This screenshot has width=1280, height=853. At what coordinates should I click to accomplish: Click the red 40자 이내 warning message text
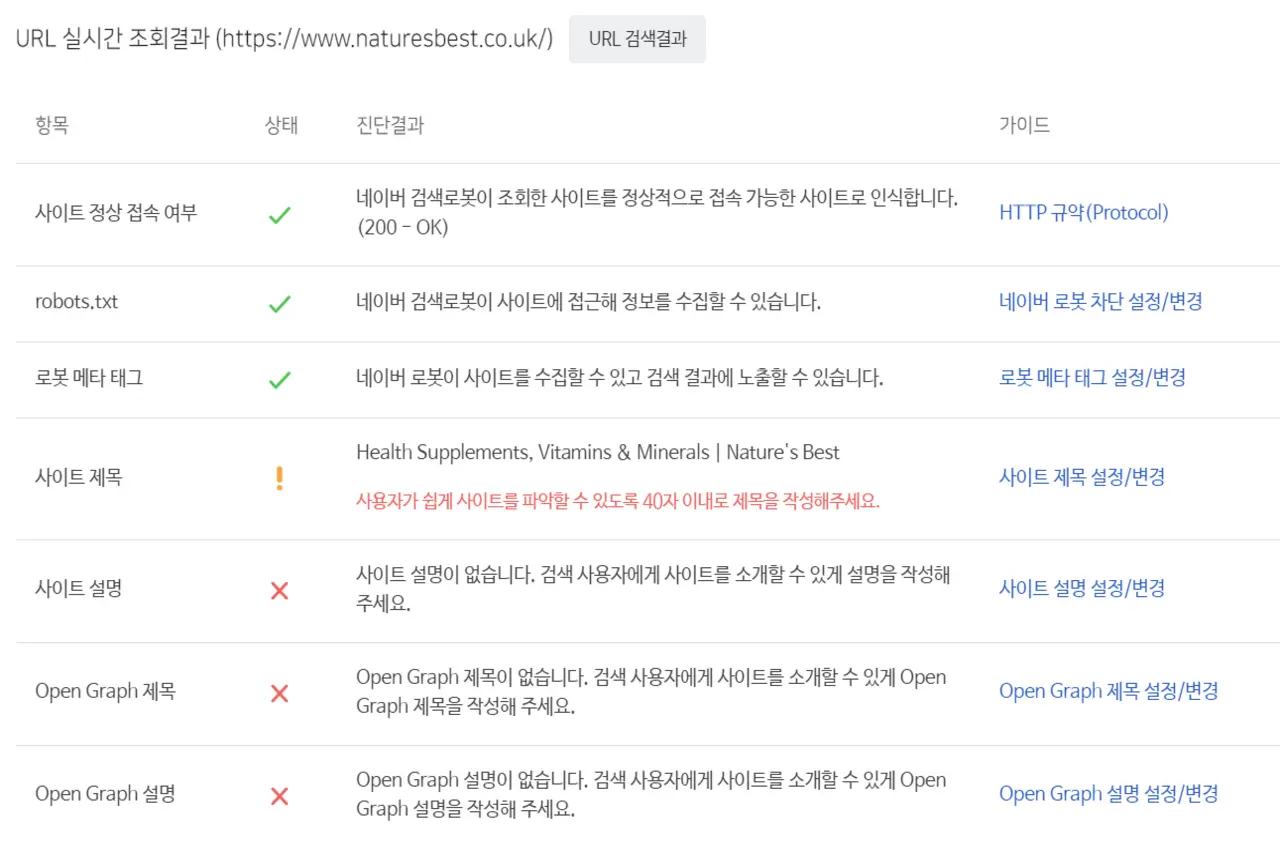point(612,501)
